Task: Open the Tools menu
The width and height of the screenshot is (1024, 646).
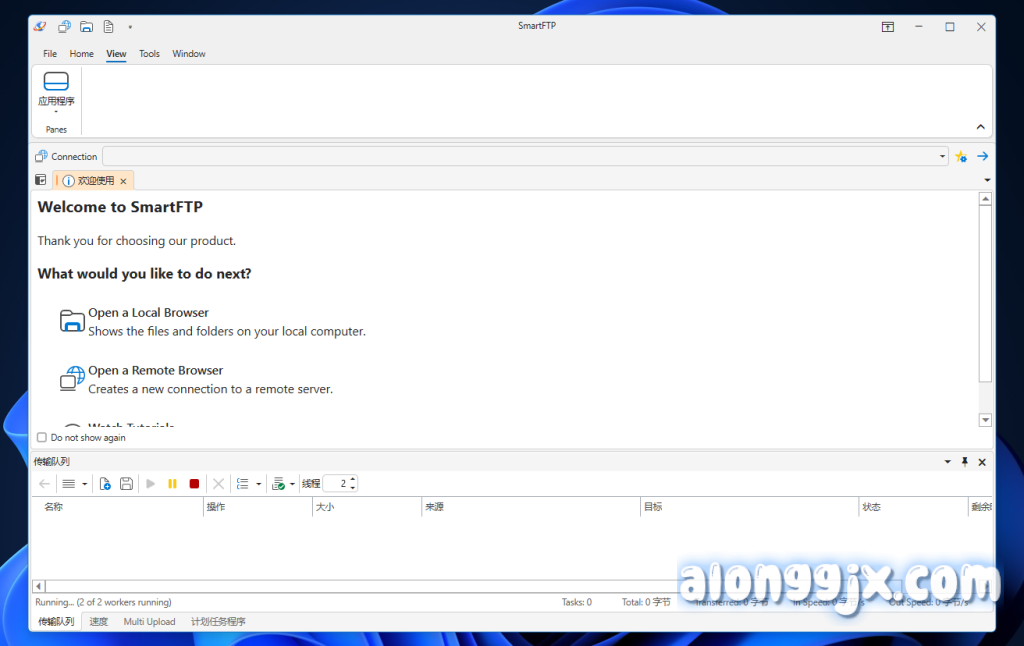Action: [x=149, y=54]
